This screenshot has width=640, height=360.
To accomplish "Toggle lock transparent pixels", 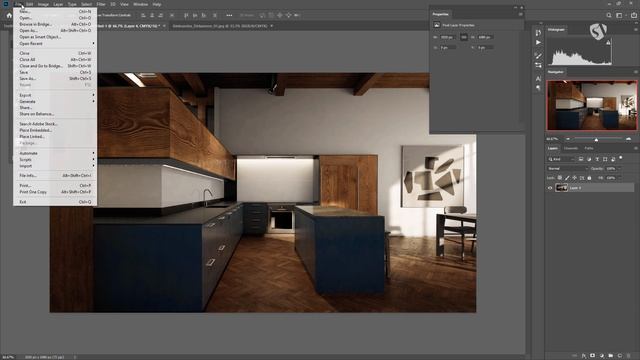I will (560, 178).
